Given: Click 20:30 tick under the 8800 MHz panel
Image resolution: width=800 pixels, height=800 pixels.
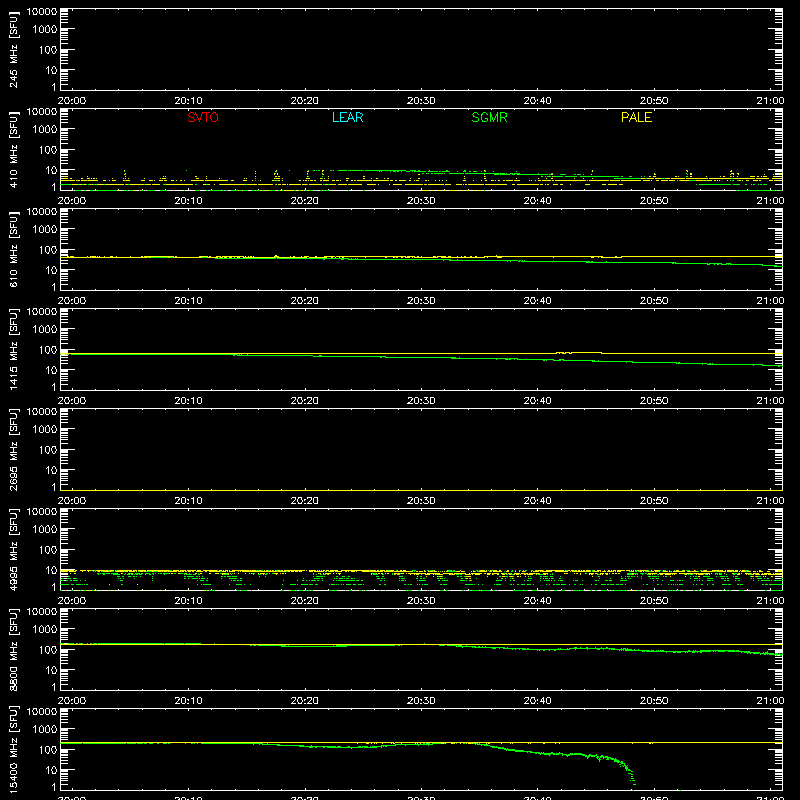Looking at the screenshot, I should click(421, 701).
